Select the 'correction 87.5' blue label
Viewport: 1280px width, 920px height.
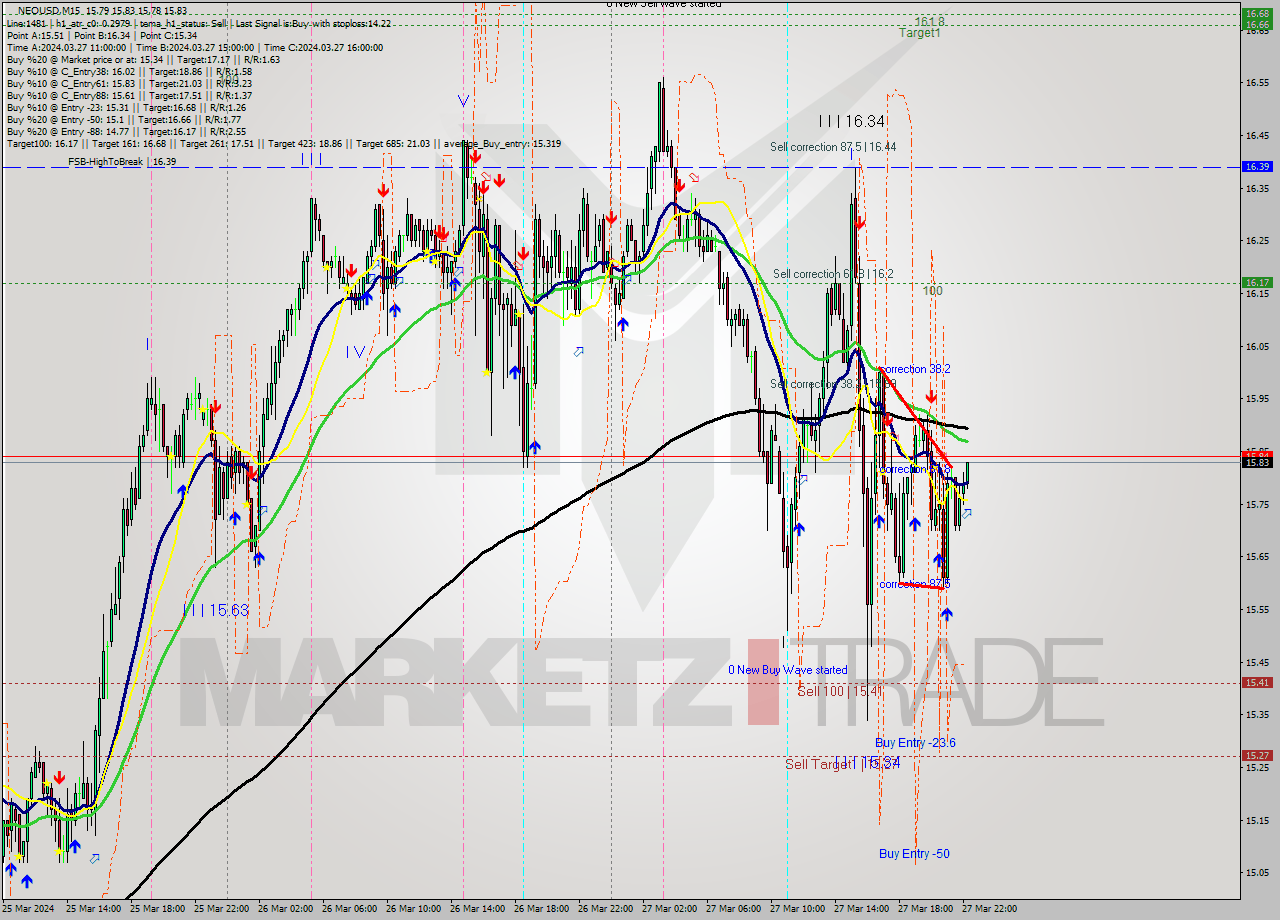coord(914,584)
